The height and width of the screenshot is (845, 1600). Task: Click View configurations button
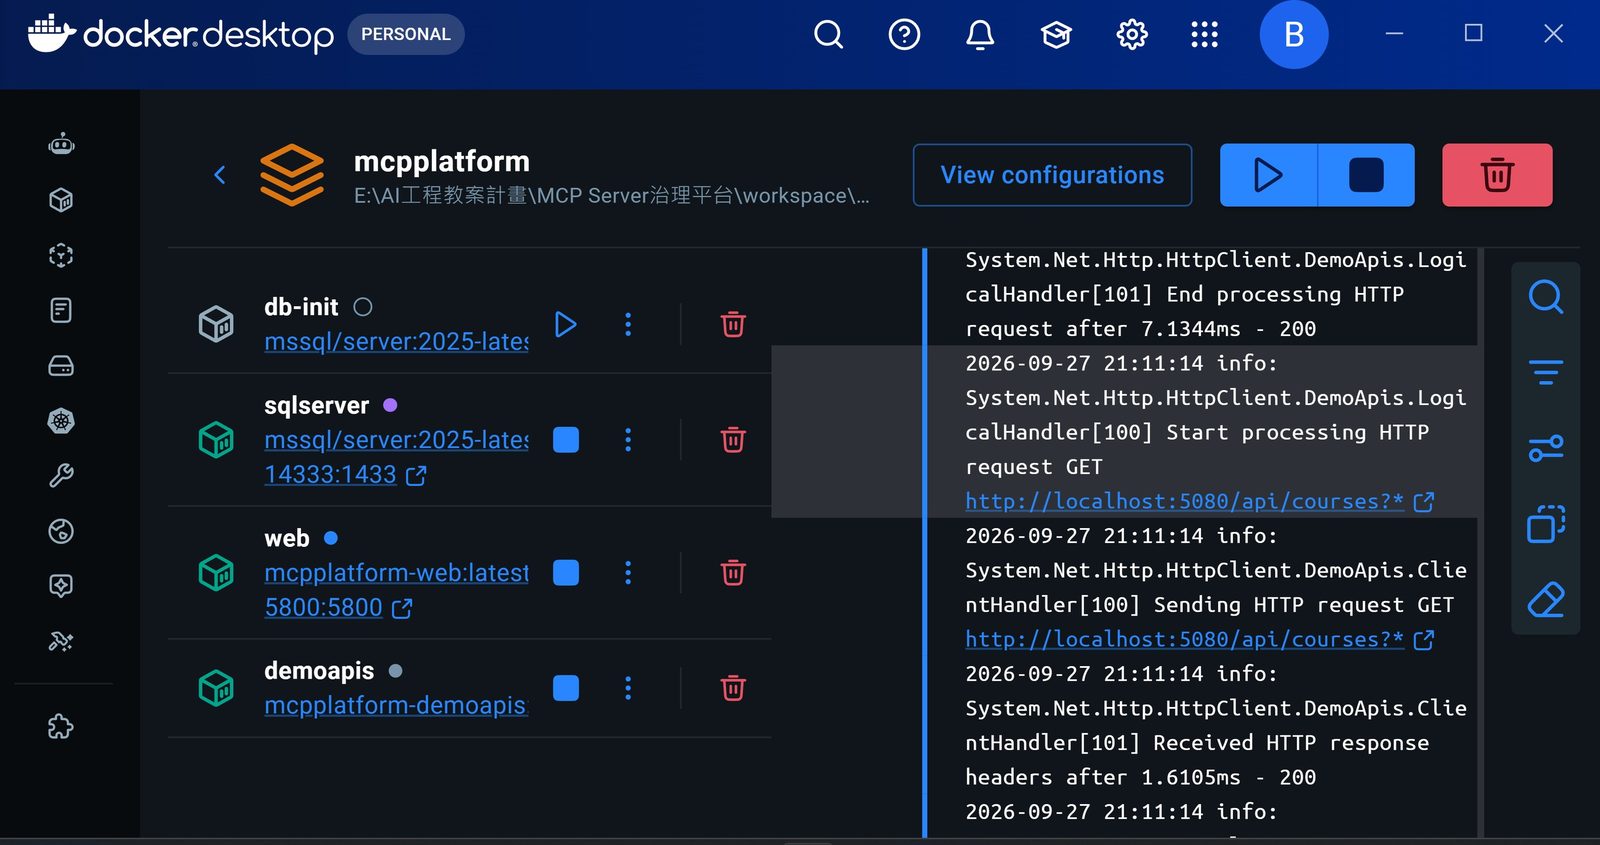(1052, 175)
